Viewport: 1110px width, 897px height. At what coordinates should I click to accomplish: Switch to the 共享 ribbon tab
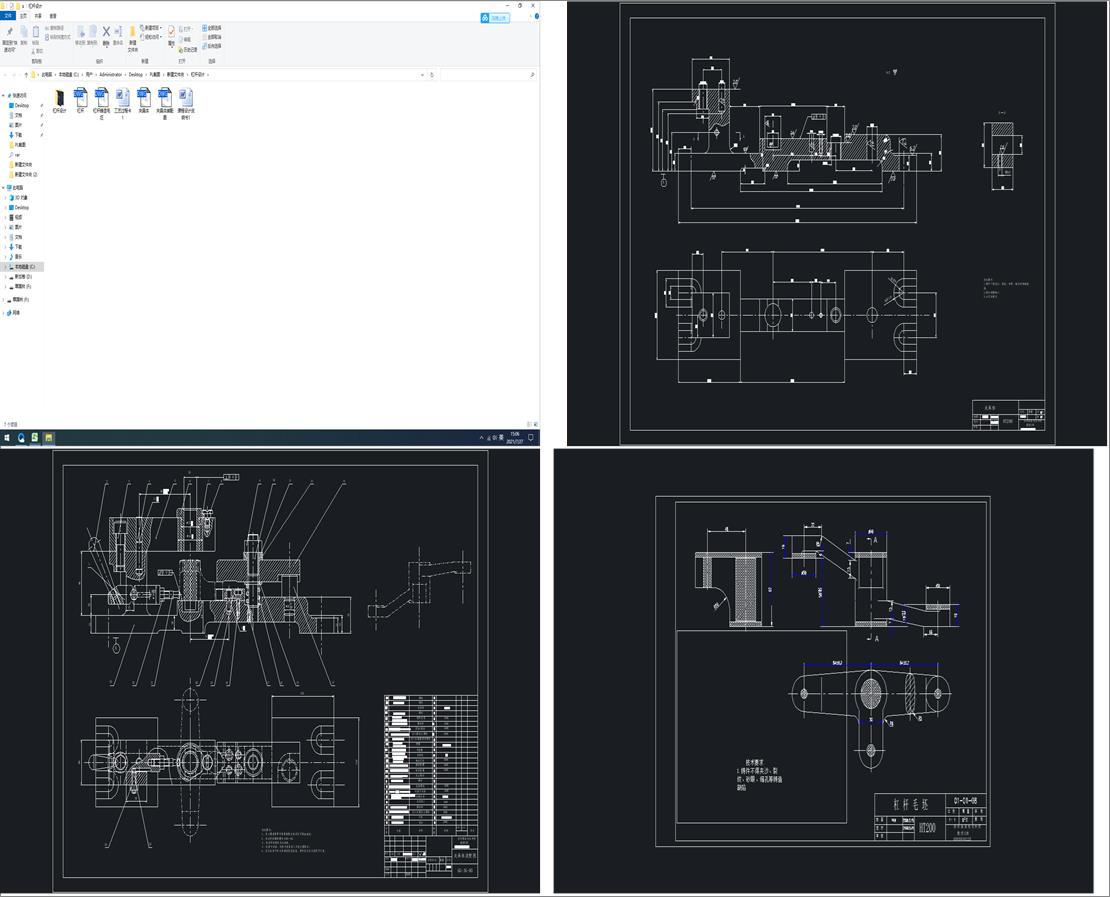coord(38,16)
